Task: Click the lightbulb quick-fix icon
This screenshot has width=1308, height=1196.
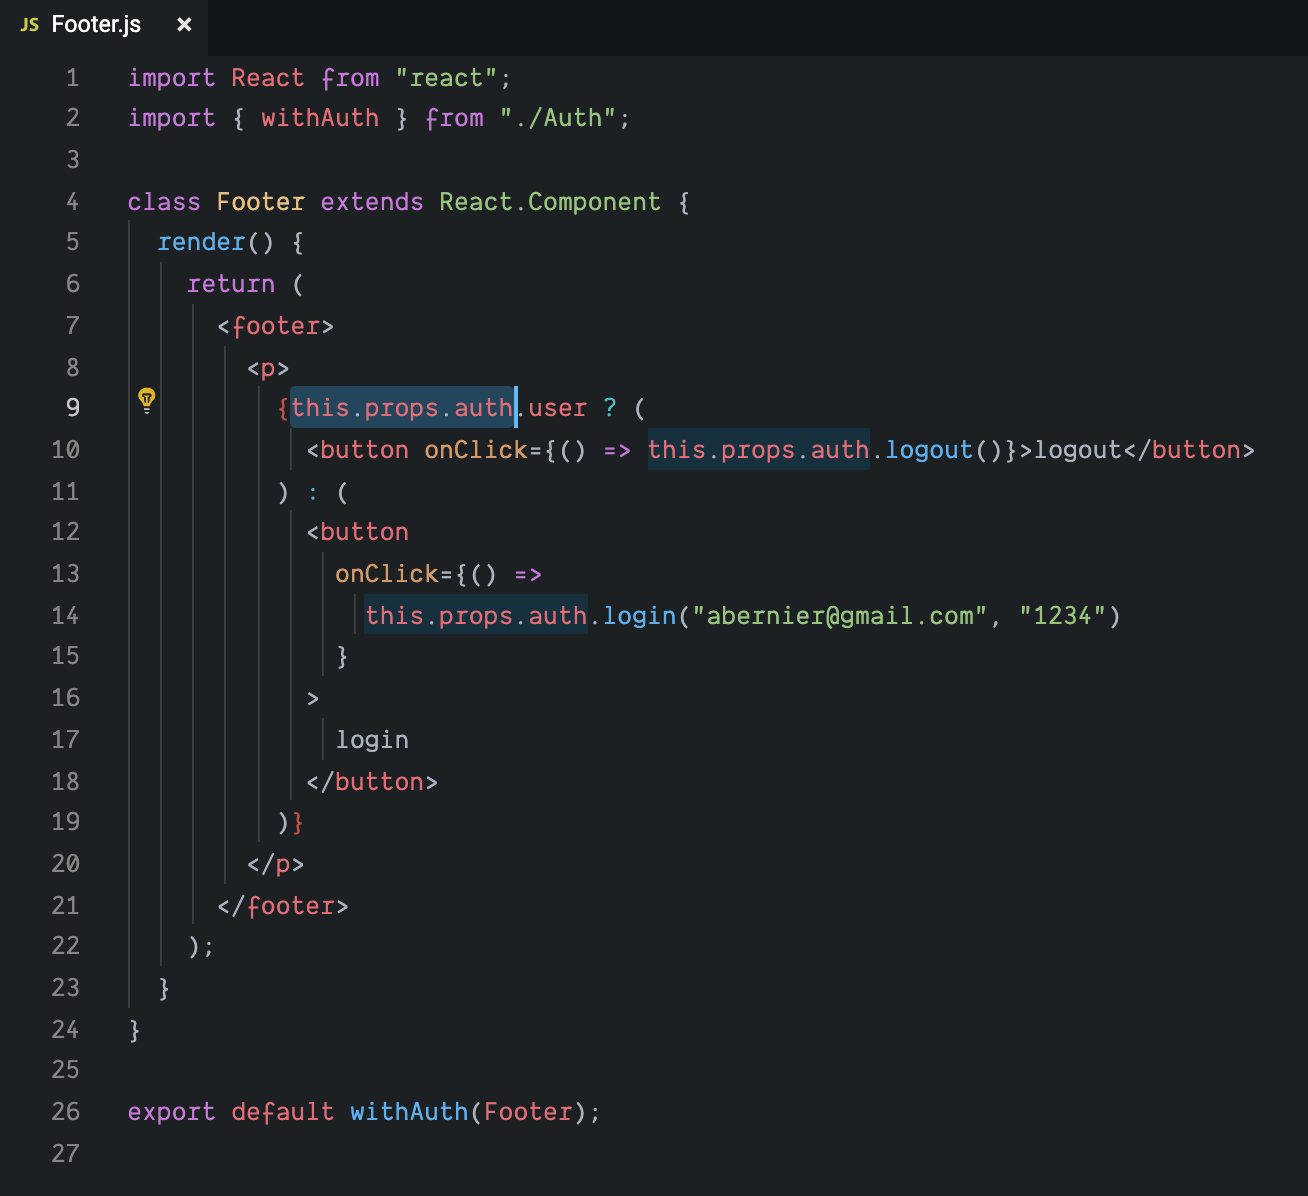Action: click(147, 401)
